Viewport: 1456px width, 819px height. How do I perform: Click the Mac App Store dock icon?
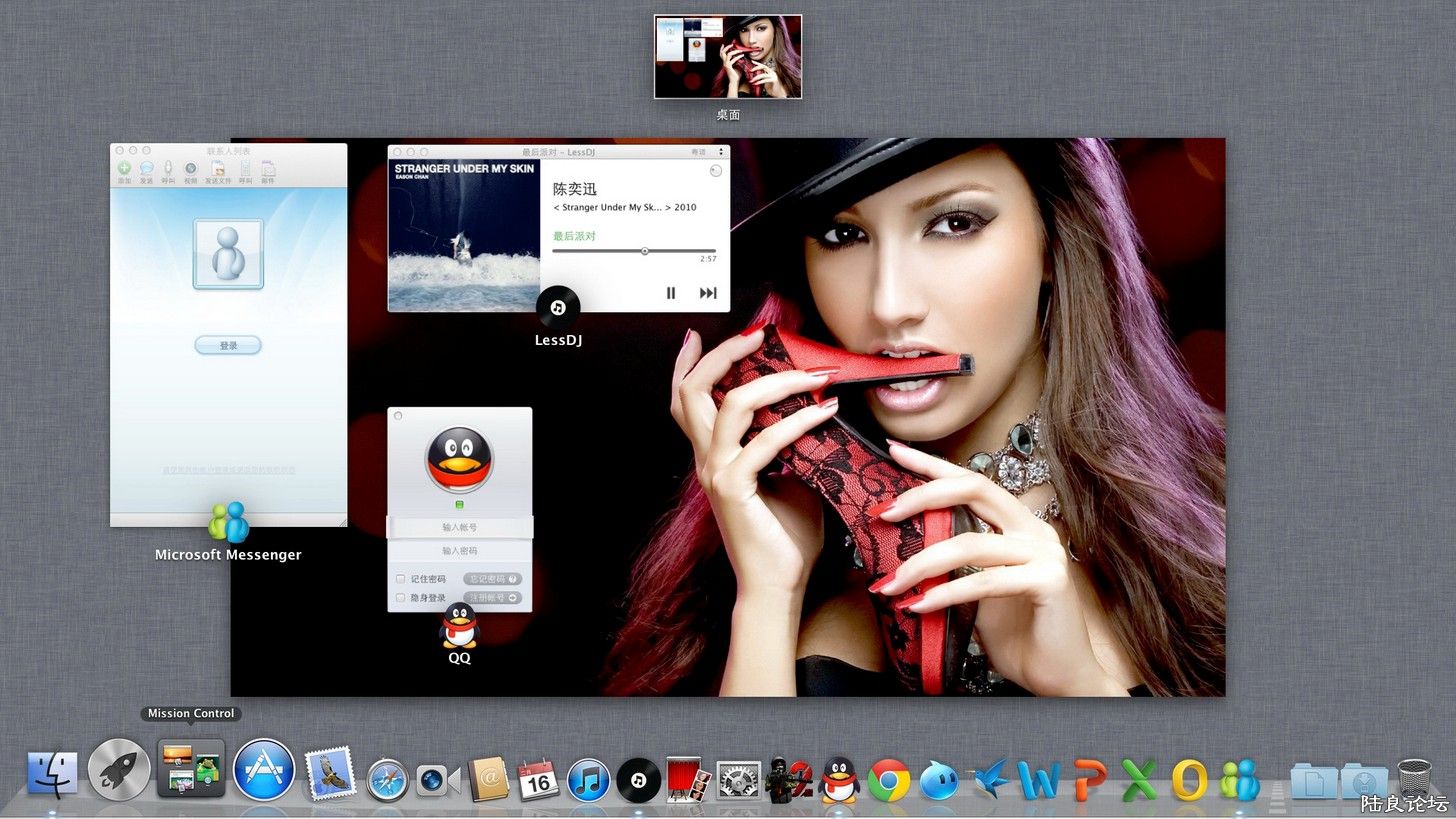264,770
